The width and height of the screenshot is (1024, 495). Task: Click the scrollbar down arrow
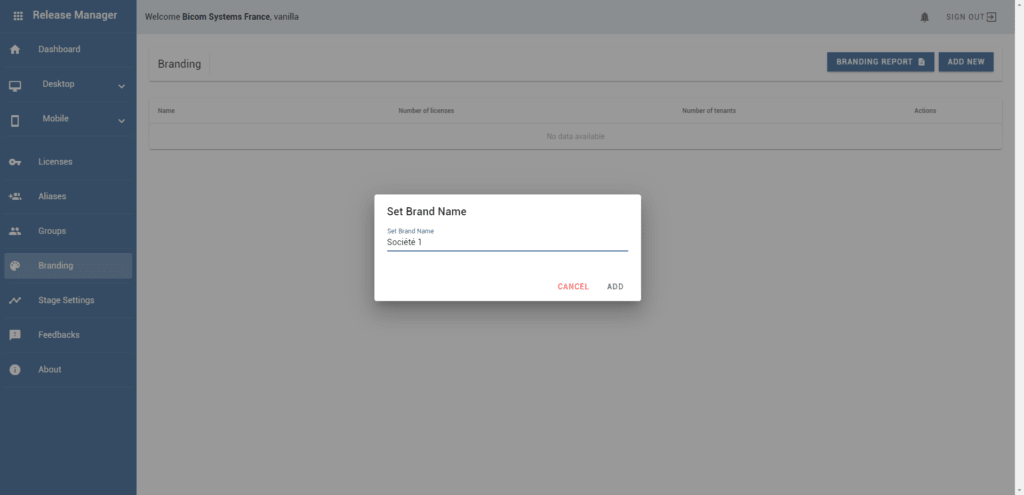click(1019, 490)
